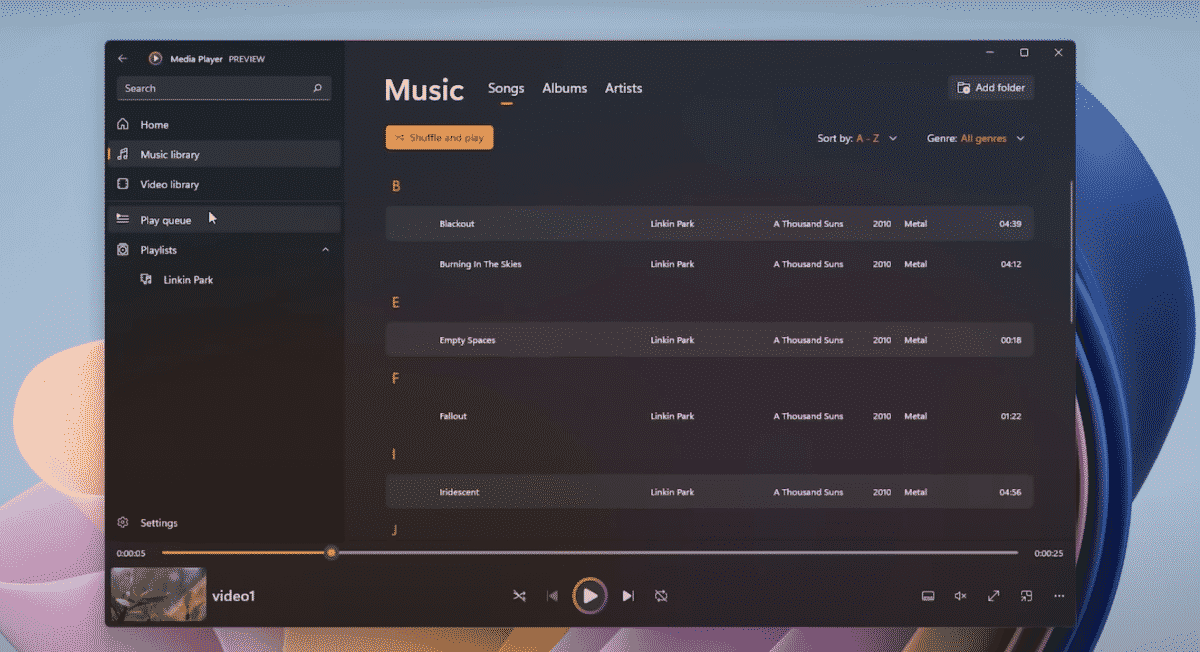1200x652 pixels.
Task: Open Music library in the sidebar
Action: click(x=224, y=154)
